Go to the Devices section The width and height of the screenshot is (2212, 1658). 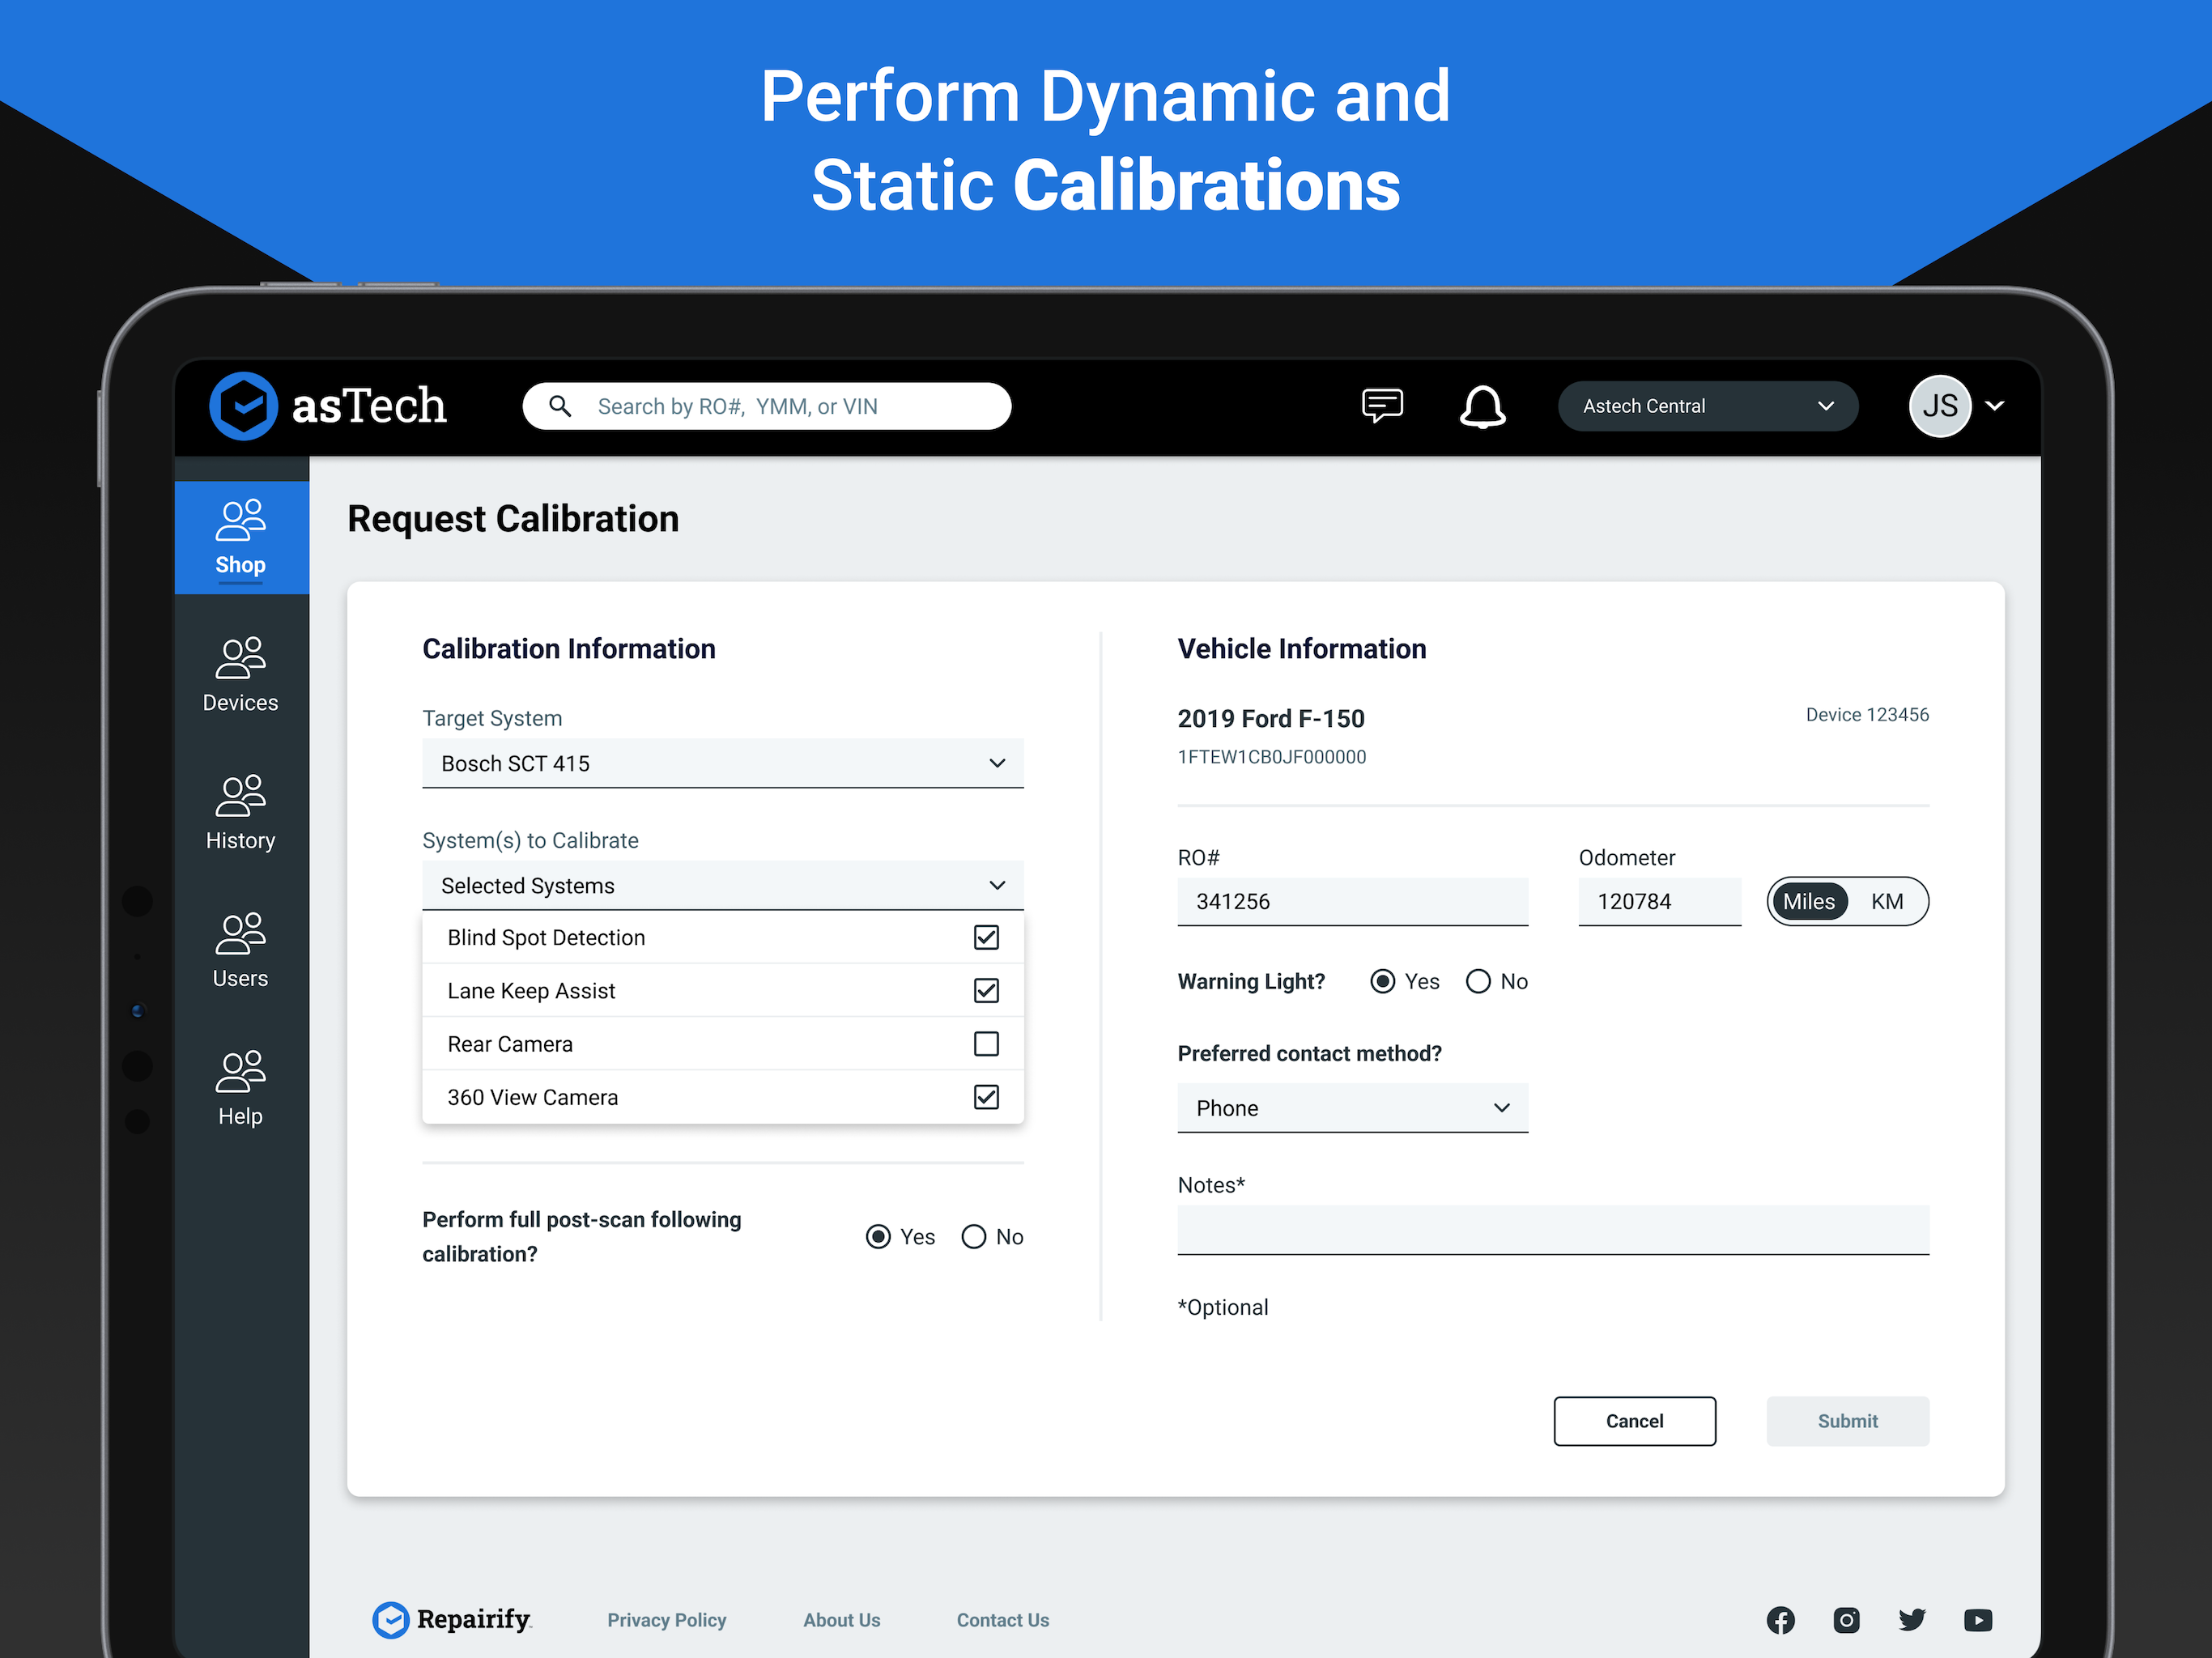241,675
